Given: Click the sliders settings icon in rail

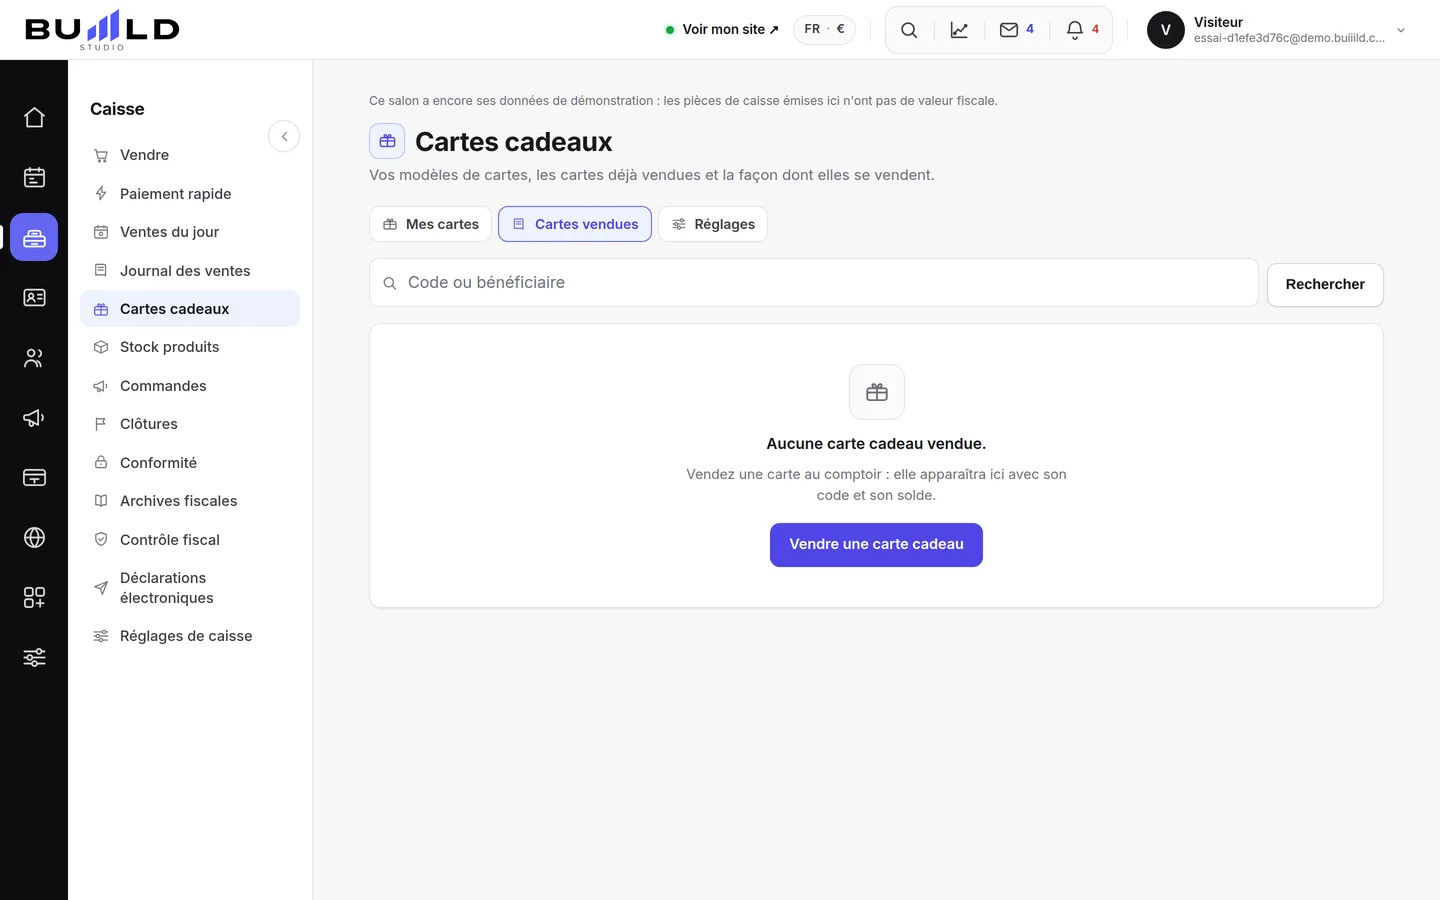Looking at the screenshot, I should click(34, 658).
